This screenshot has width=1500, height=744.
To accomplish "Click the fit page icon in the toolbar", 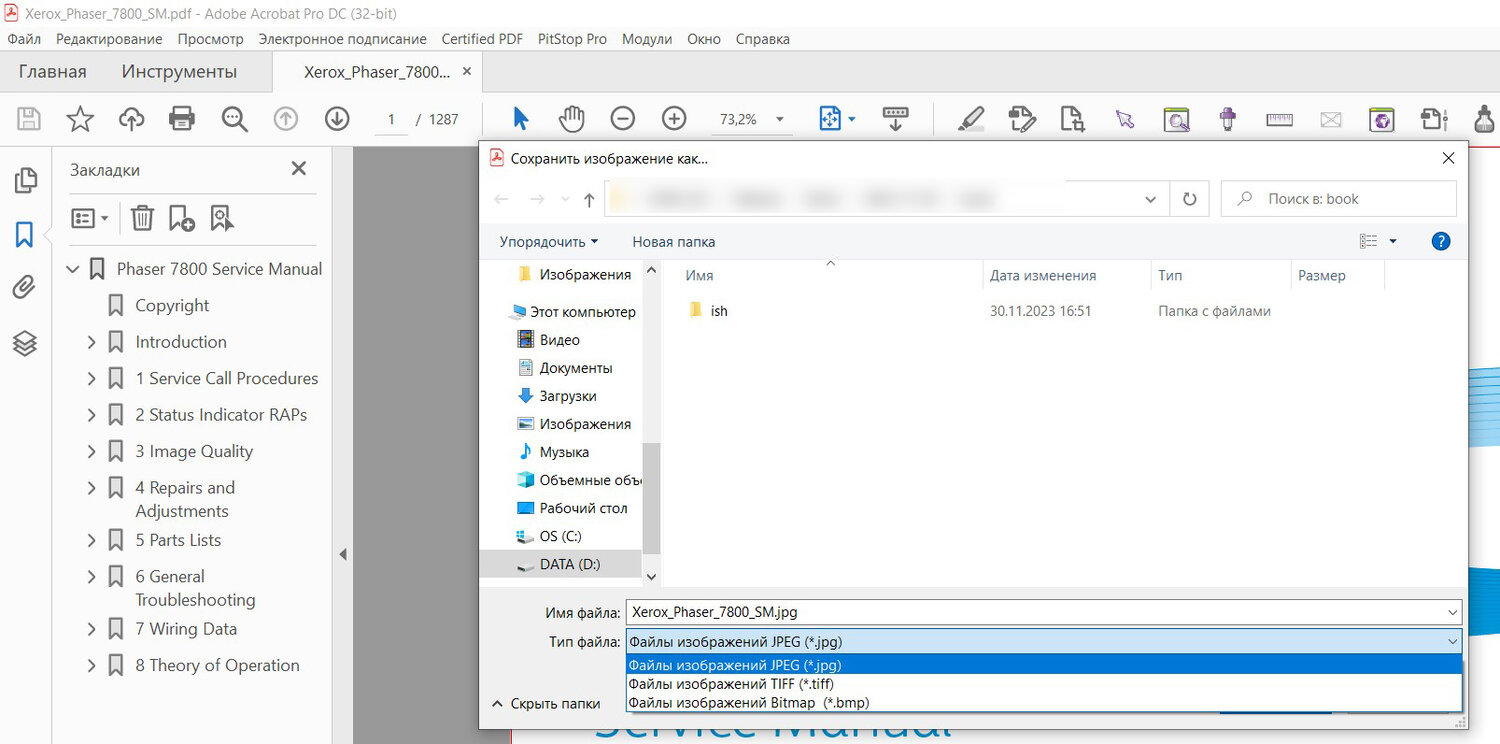I will click(x=830, y=119).
